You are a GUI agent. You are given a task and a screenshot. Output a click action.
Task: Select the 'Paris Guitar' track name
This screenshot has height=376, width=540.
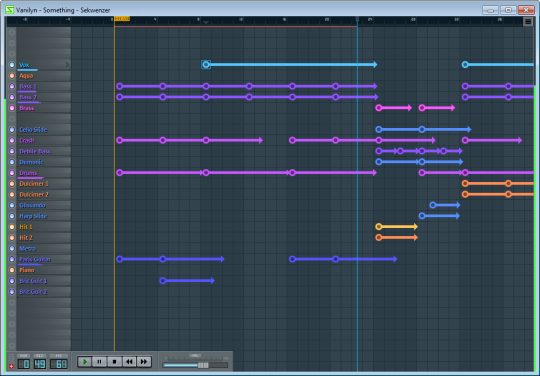35,259
